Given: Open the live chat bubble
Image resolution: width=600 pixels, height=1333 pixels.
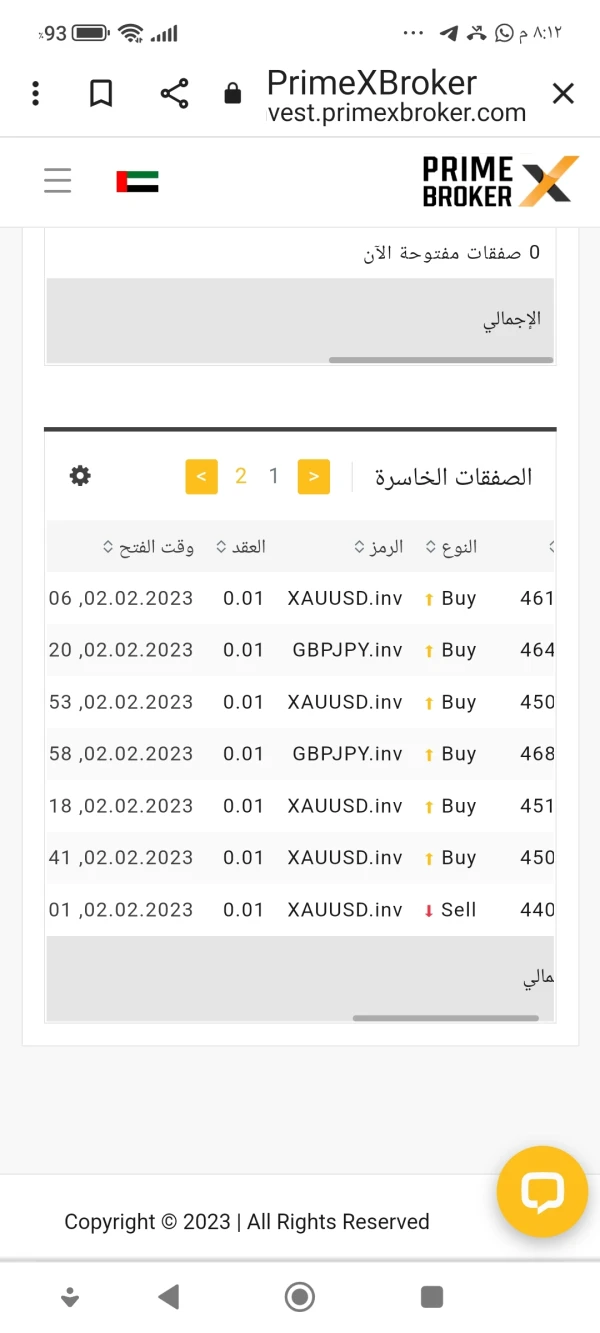Looking at the screenshot, I should click(541, 1192).
